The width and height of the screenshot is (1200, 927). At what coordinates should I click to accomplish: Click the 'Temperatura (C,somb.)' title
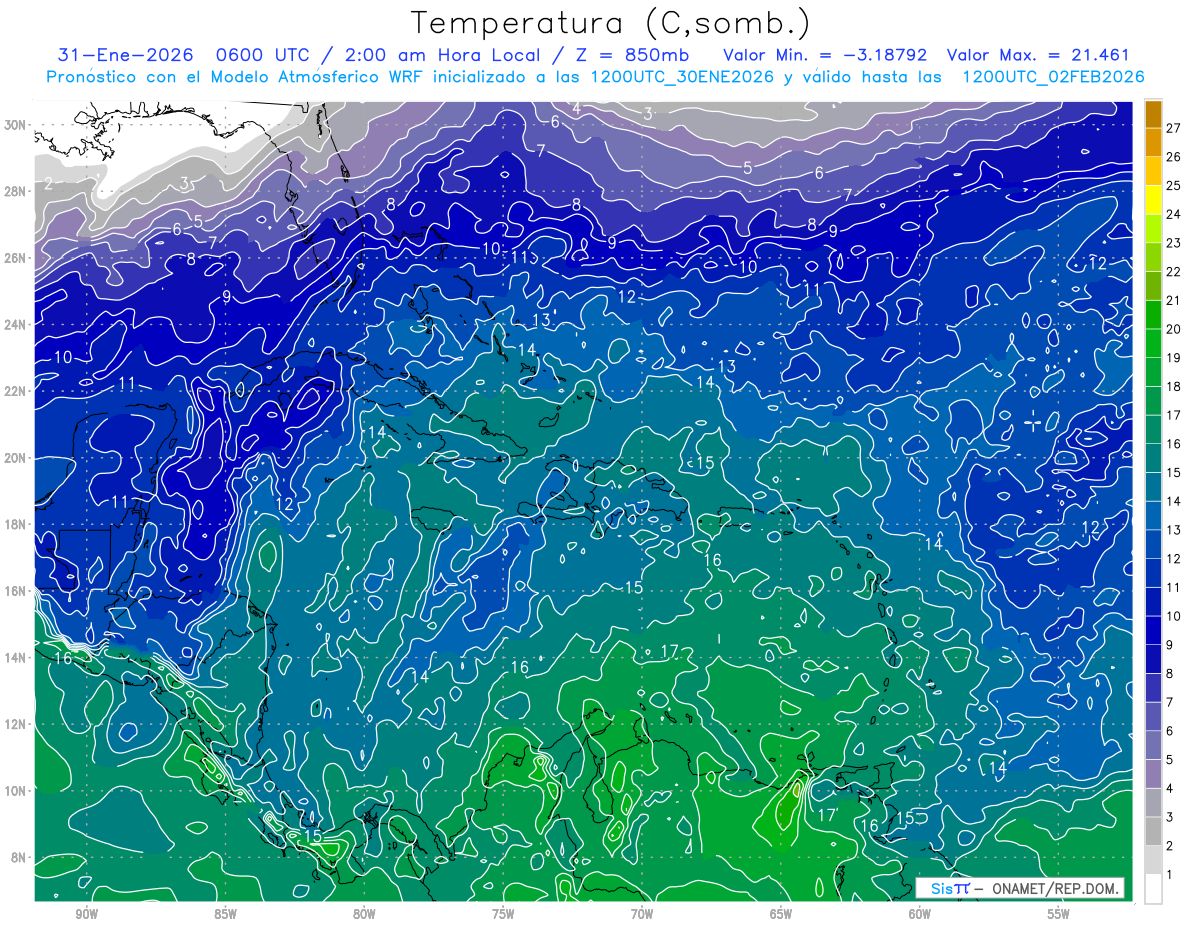point(611,23)
